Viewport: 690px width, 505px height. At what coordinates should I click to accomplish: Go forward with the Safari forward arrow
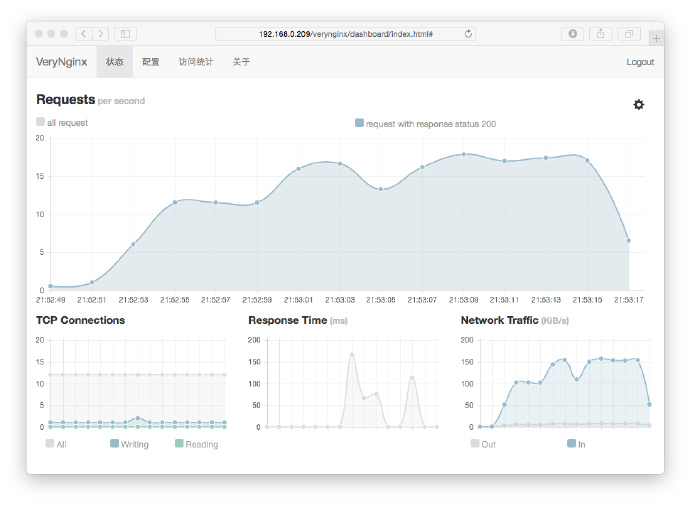(100, 34)
